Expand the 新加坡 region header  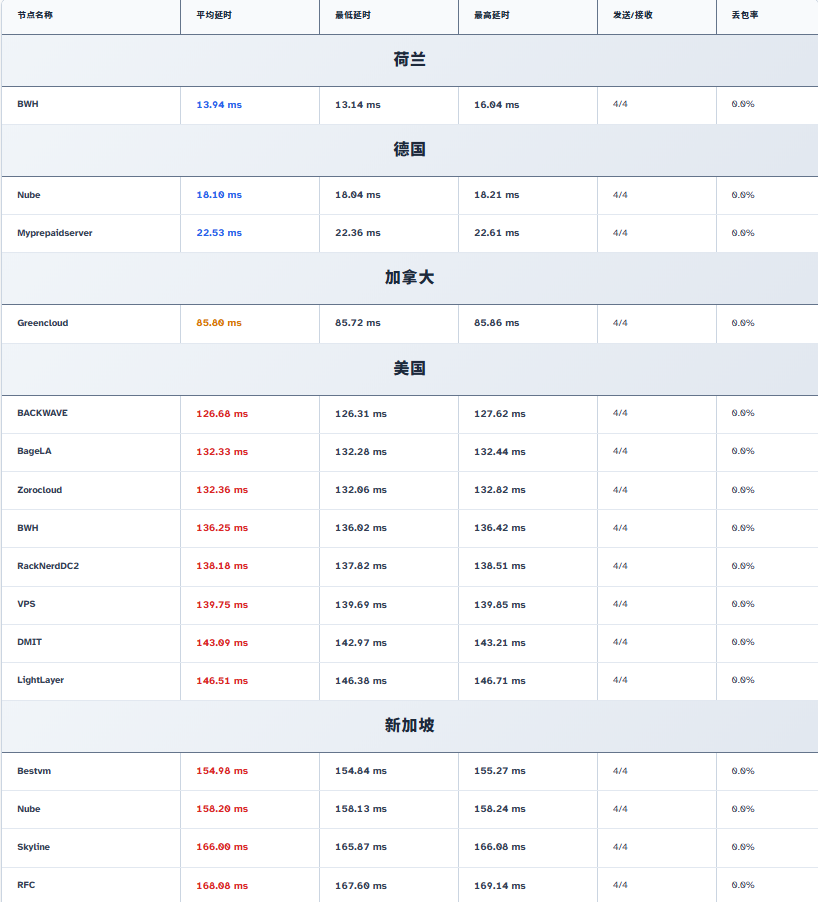409,726
